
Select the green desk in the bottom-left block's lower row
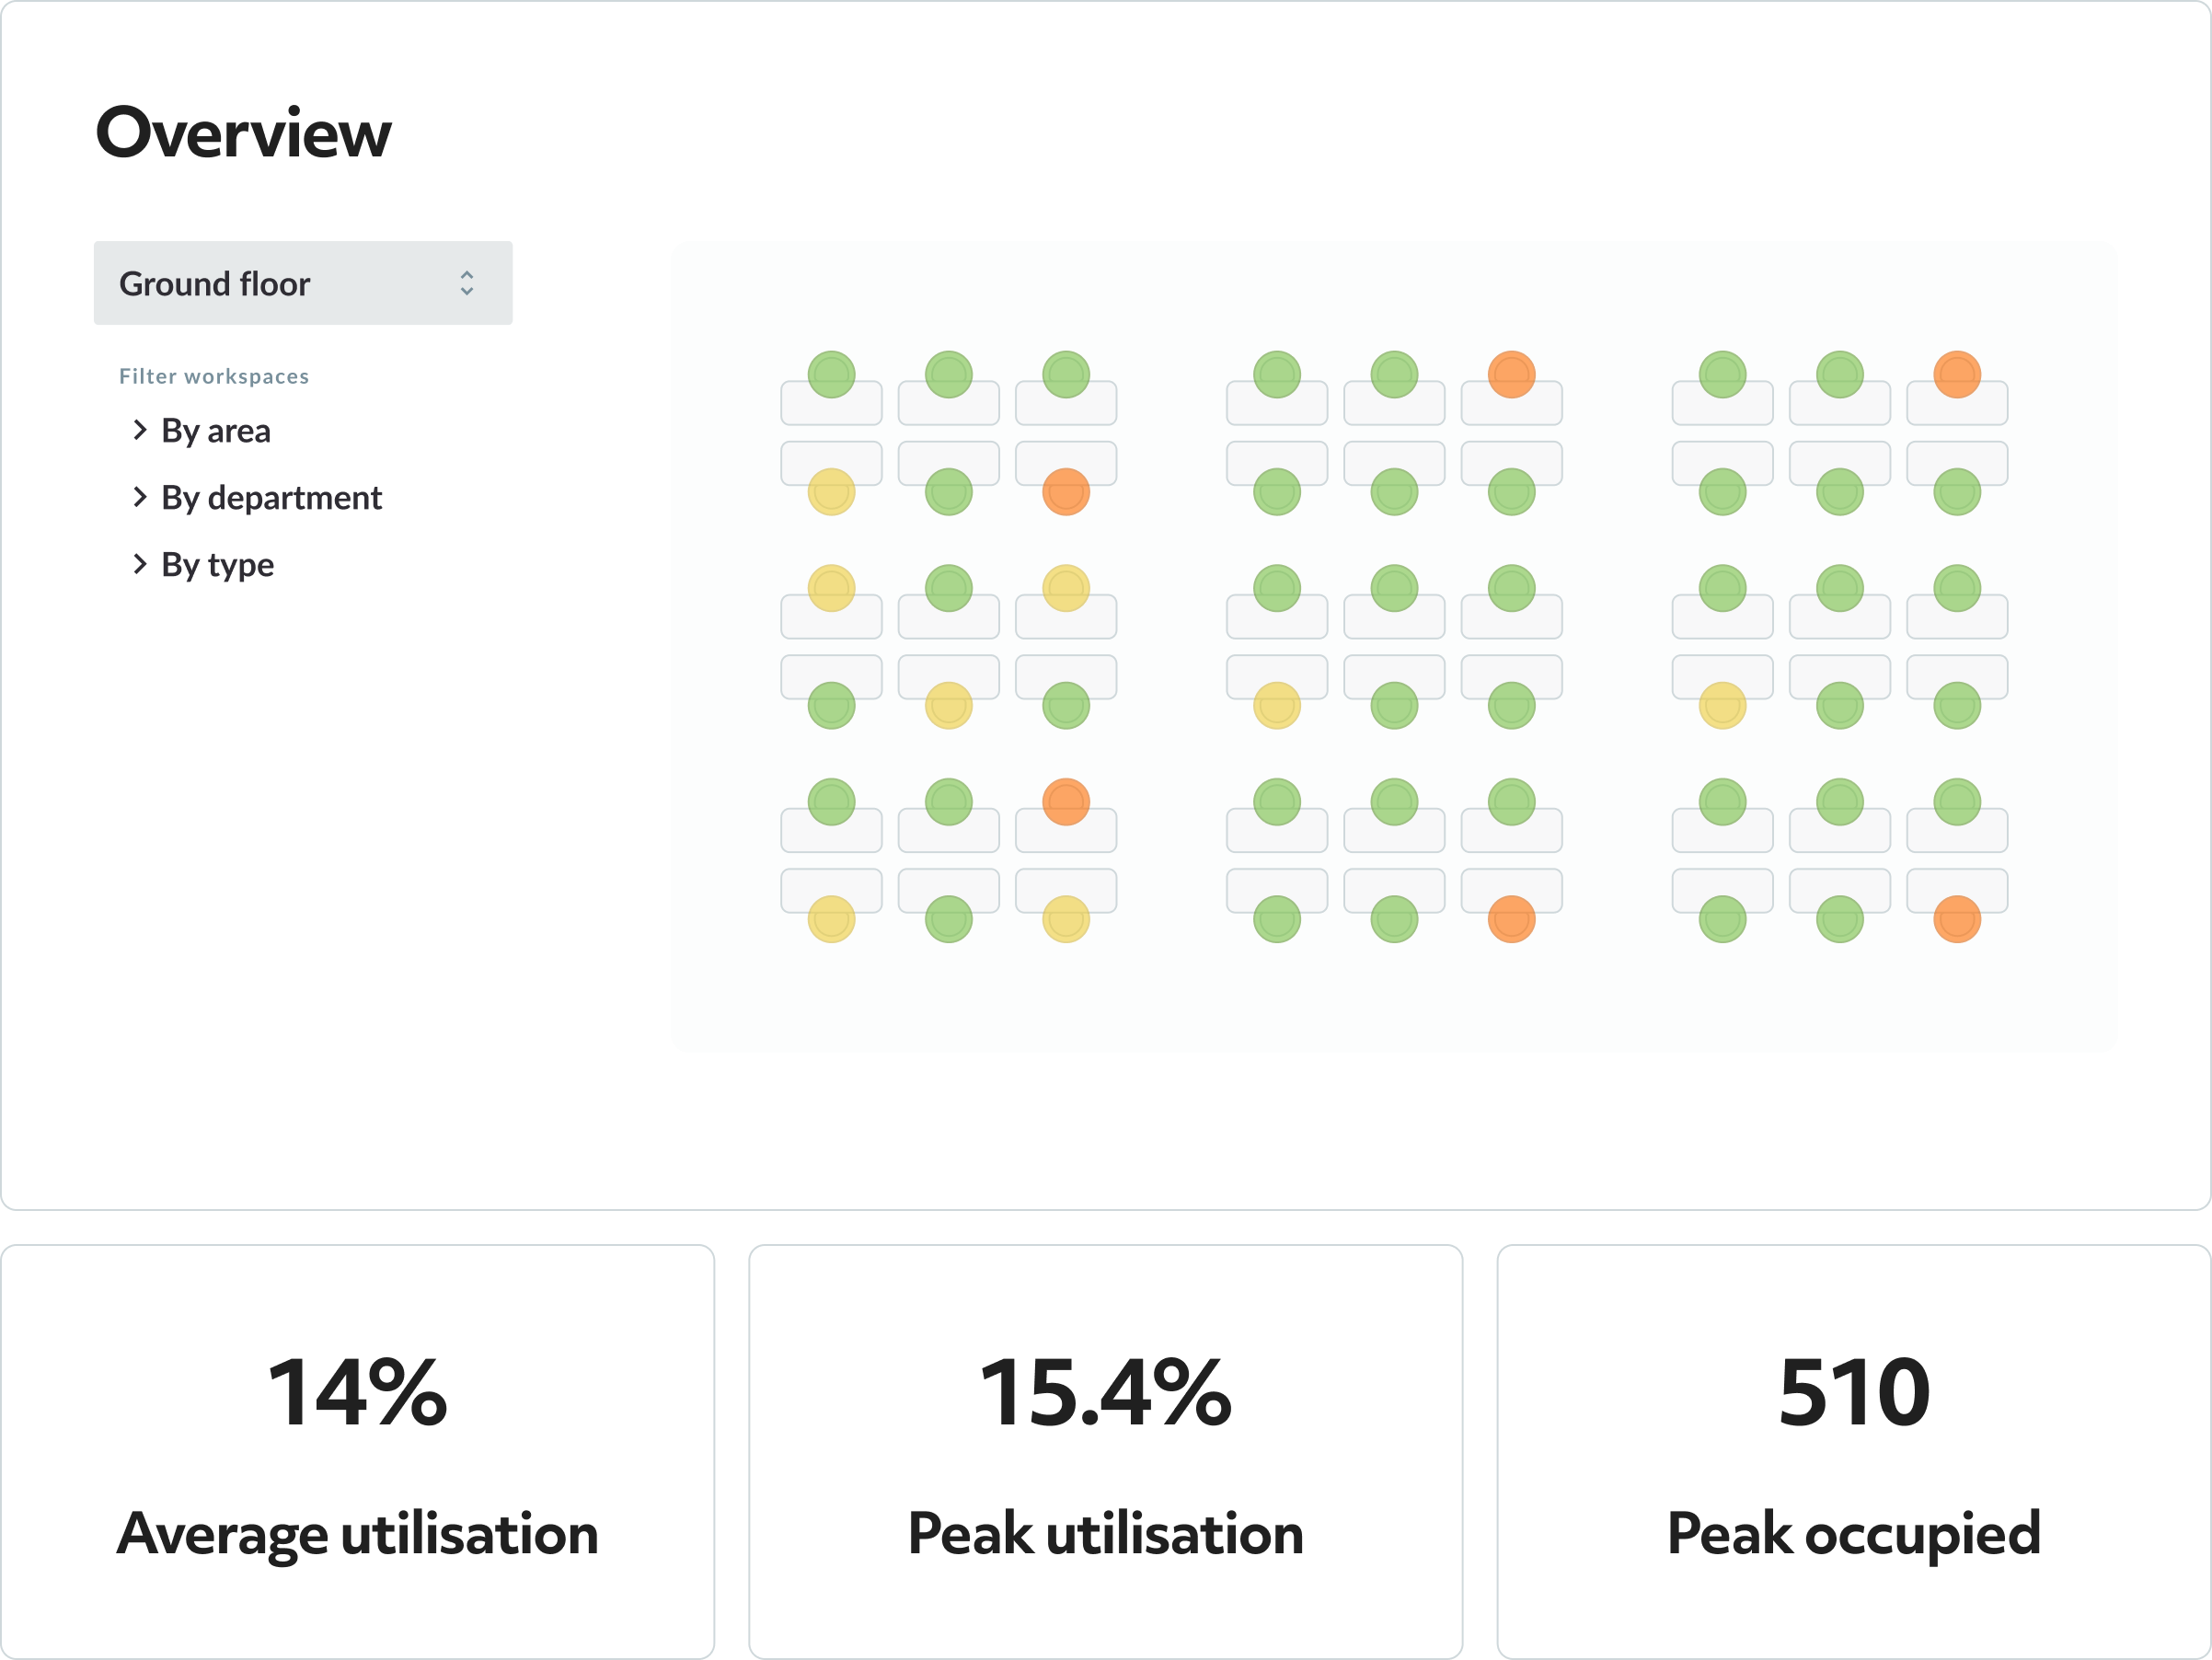pos(949,920)
